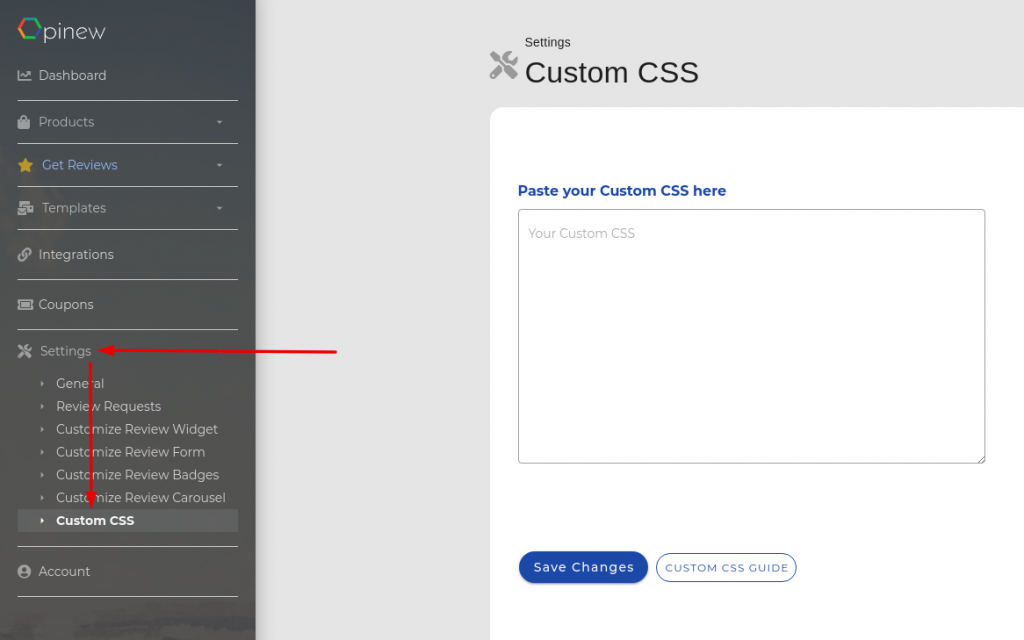Click the Products shopping bag icon
This screenshot has width=1024, height=640.
click(x=25, y=122)
